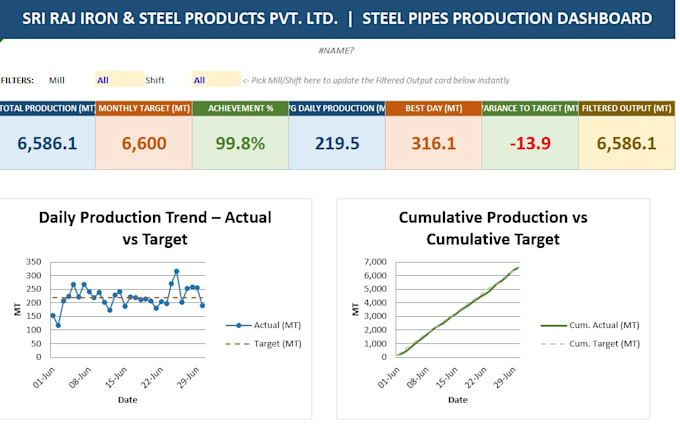Click the Monthly Target (MT) header label
Screen dimensions: 680x428
click(144, 108)
